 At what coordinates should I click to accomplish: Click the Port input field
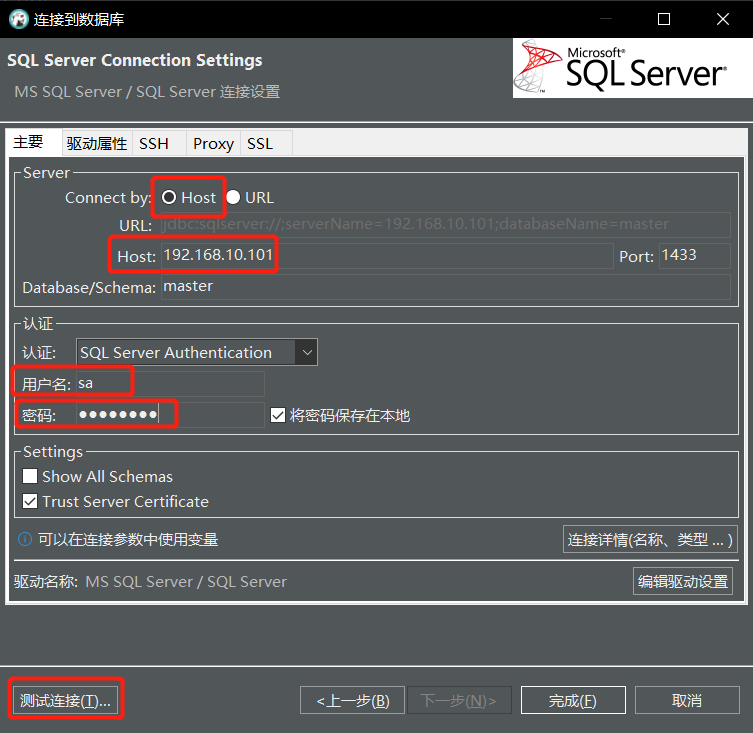[x=694, y=256]
